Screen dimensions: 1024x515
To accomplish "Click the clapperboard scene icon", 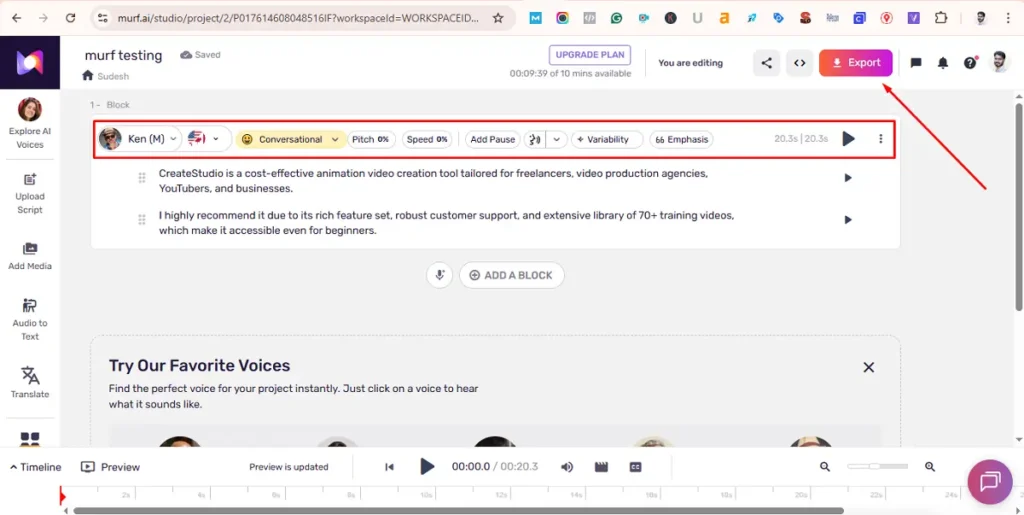I will point(601,467).
